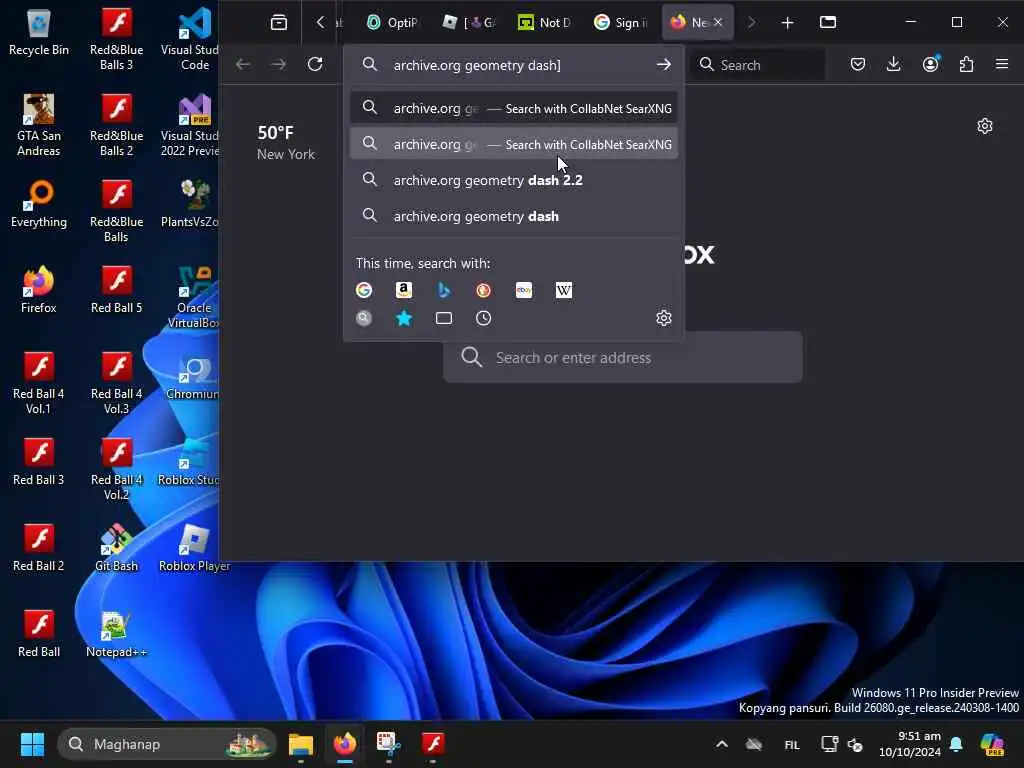
Task: Select the Recycle Bin desktop icon
Action: pos(39,33)
